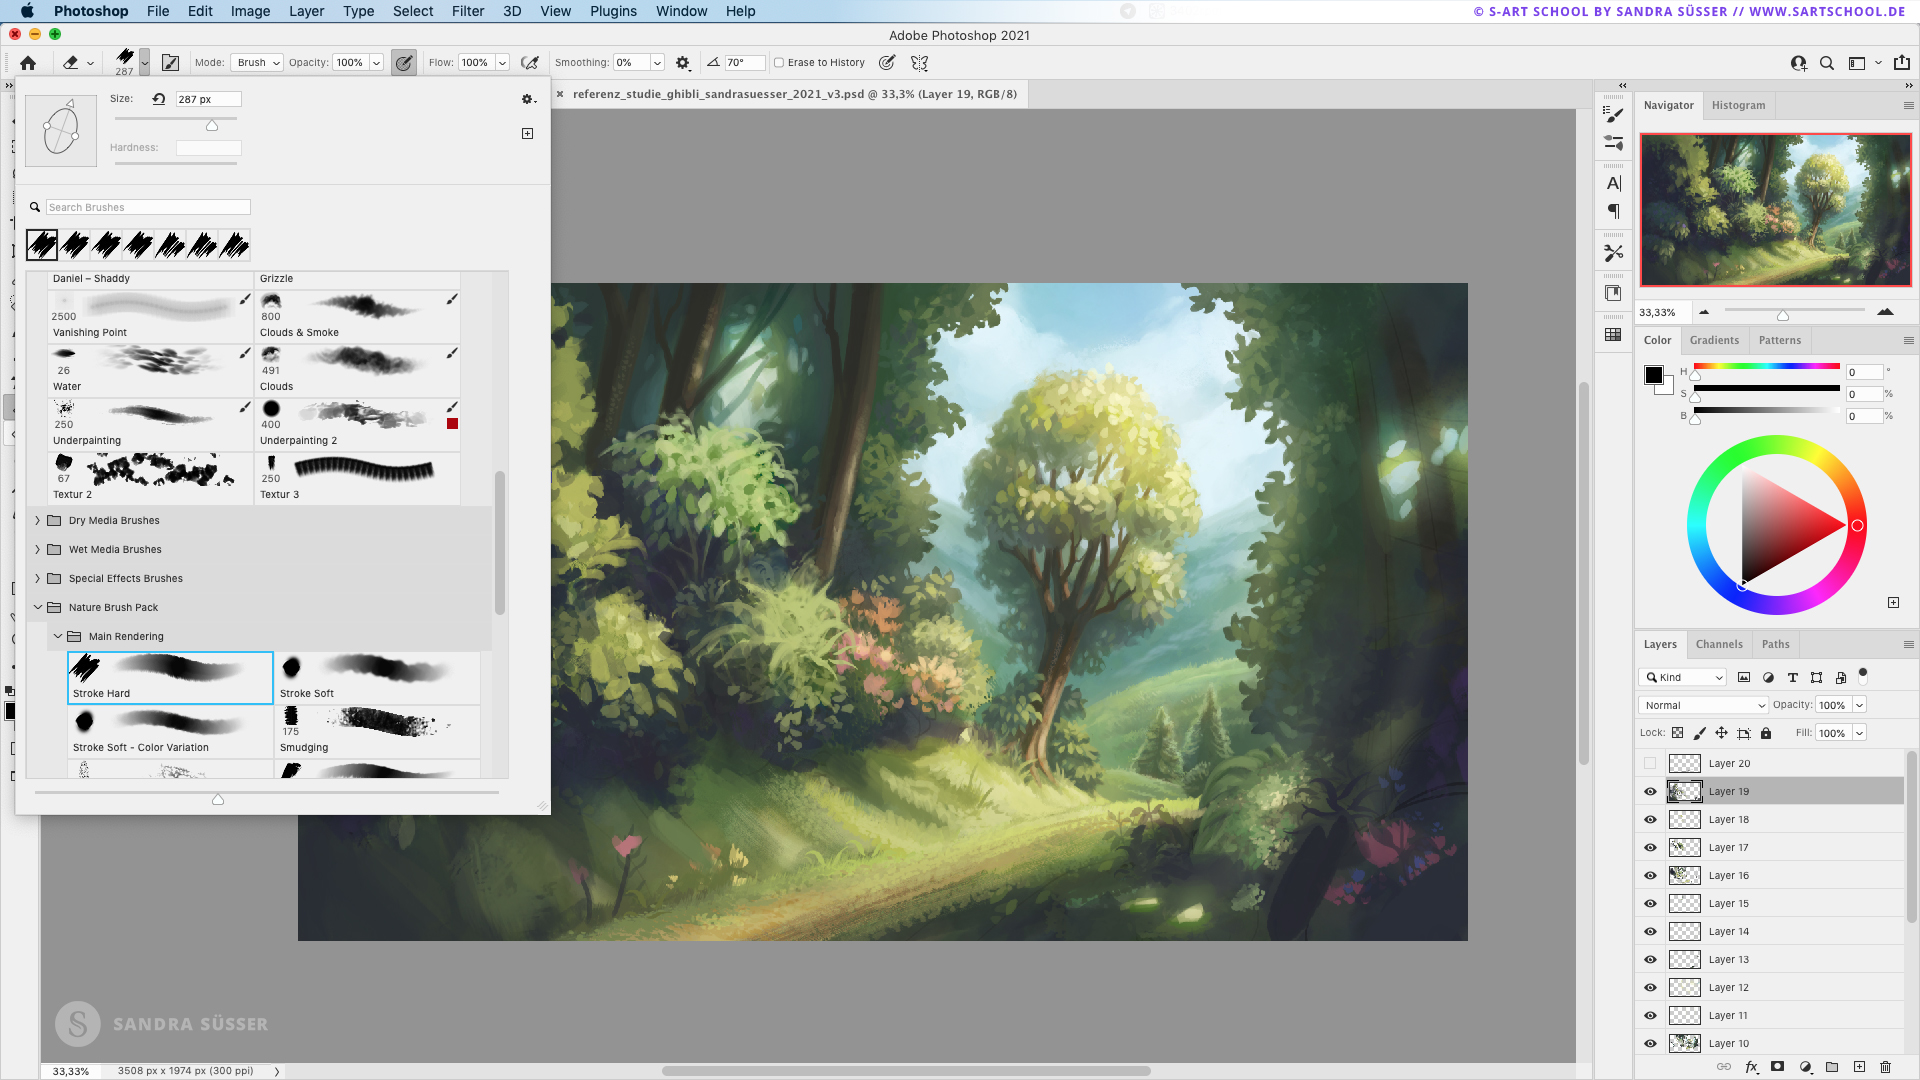This screenshot has width=1920, height=1080.
Task: Open symmetry paint butterfly icon
Action: pos(920,63)
